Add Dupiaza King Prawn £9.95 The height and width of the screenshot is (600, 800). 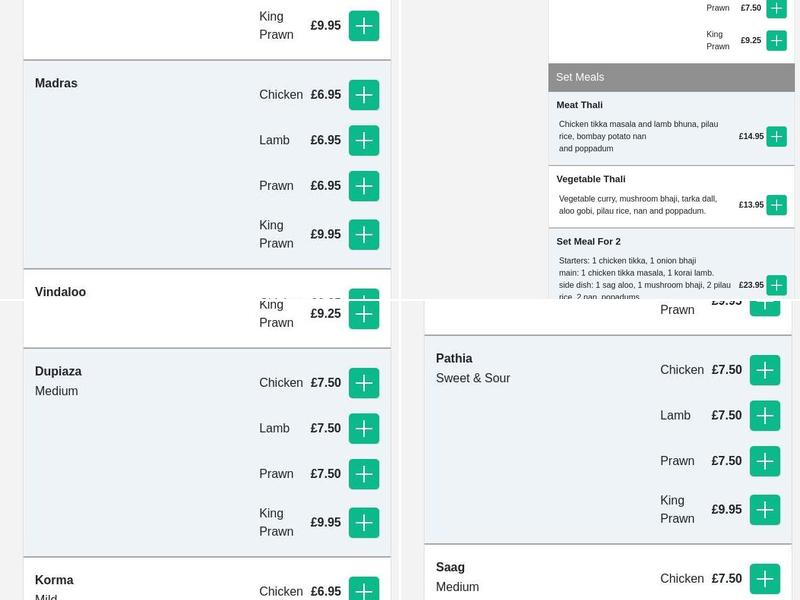[364, 523]
